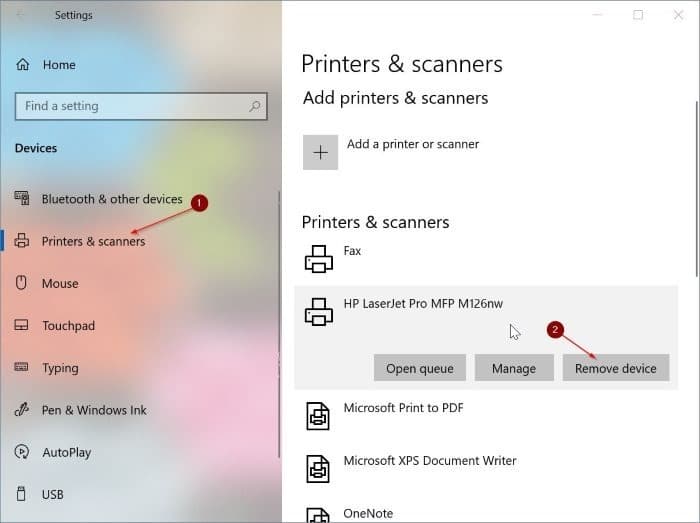Select Microsoft XPS Document Writer entry
700x523 pixels.
tap(486, 469)
